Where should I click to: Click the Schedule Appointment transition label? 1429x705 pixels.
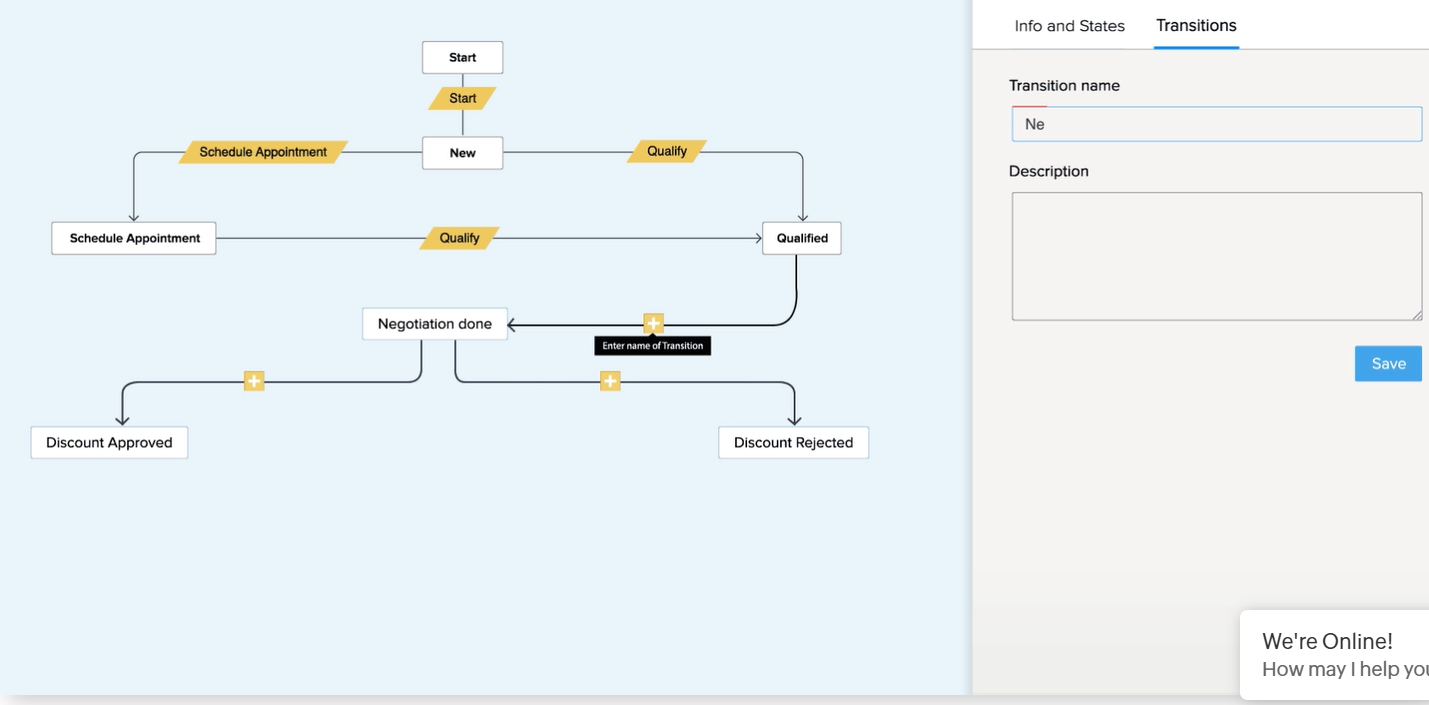pyautogui.click(x=263, y=152)
